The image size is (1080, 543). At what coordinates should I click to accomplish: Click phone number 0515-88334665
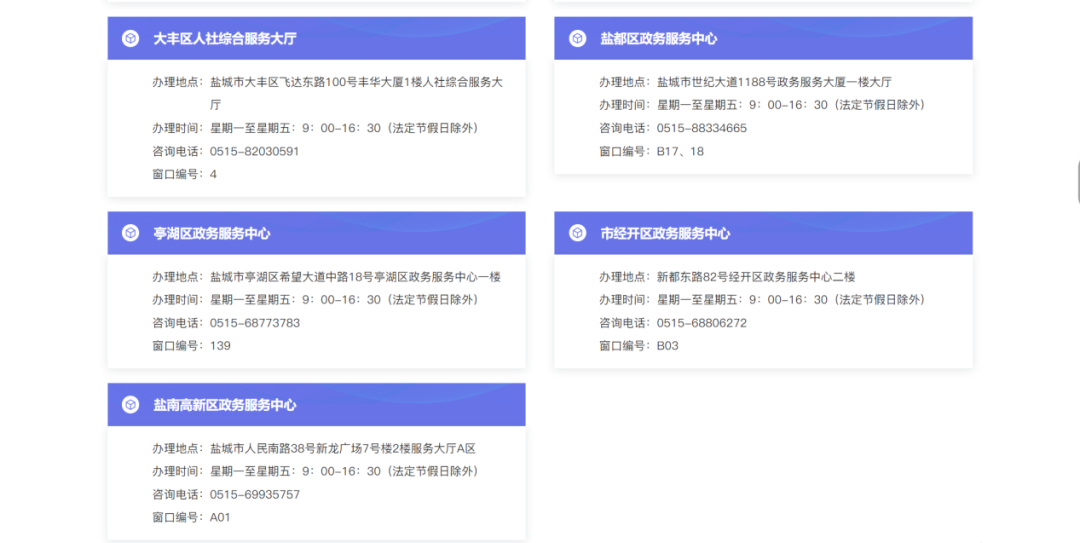[x=701, y=128]
